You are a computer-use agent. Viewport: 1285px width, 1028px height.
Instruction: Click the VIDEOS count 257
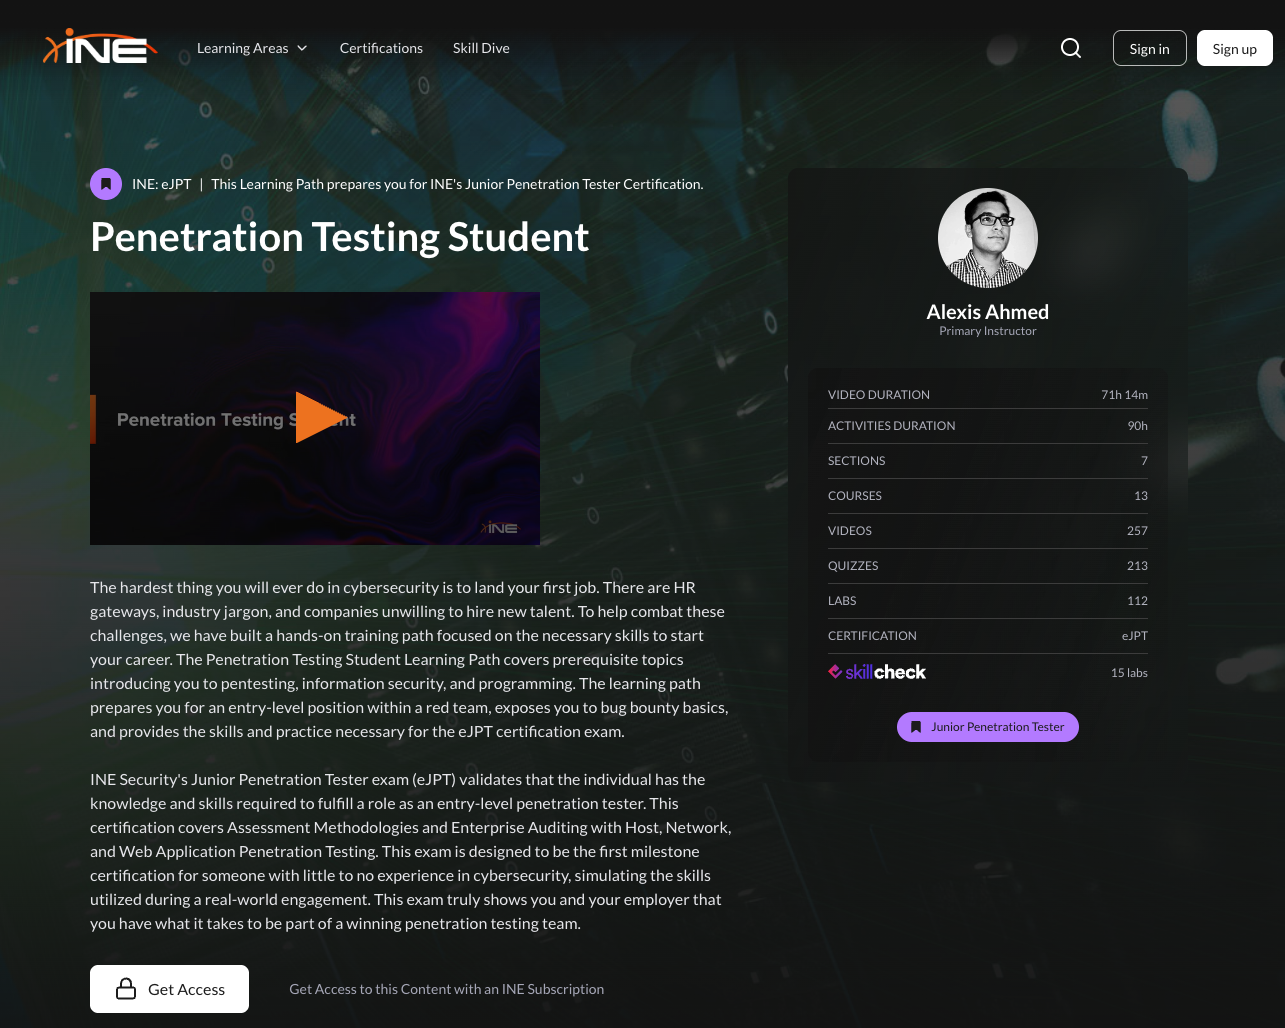pos(1137,531)
